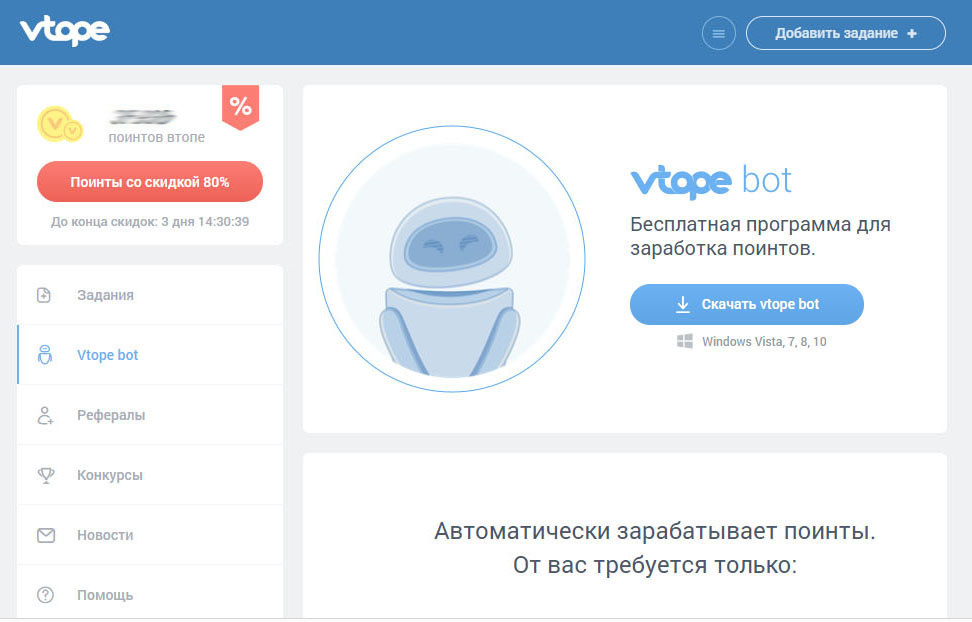Screen dimensions: 972x622
Task: Click the Vtope bot robot icon in sidebar
Action: (43, 354)
